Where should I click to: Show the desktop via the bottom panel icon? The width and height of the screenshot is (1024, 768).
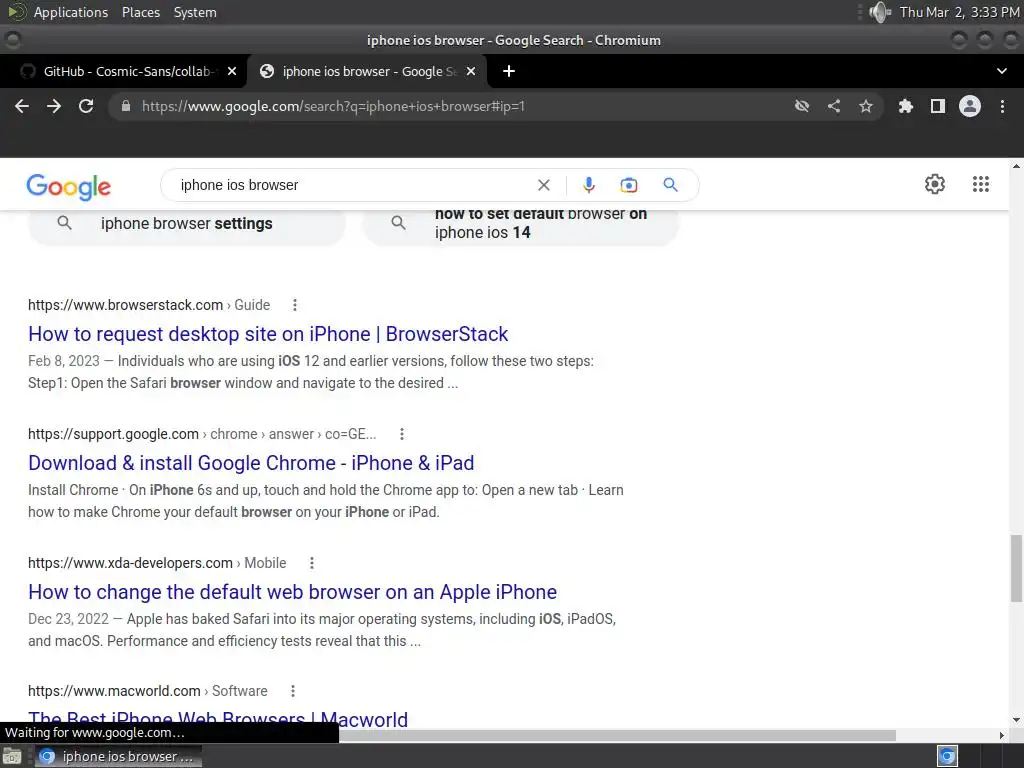click(12, 756)
